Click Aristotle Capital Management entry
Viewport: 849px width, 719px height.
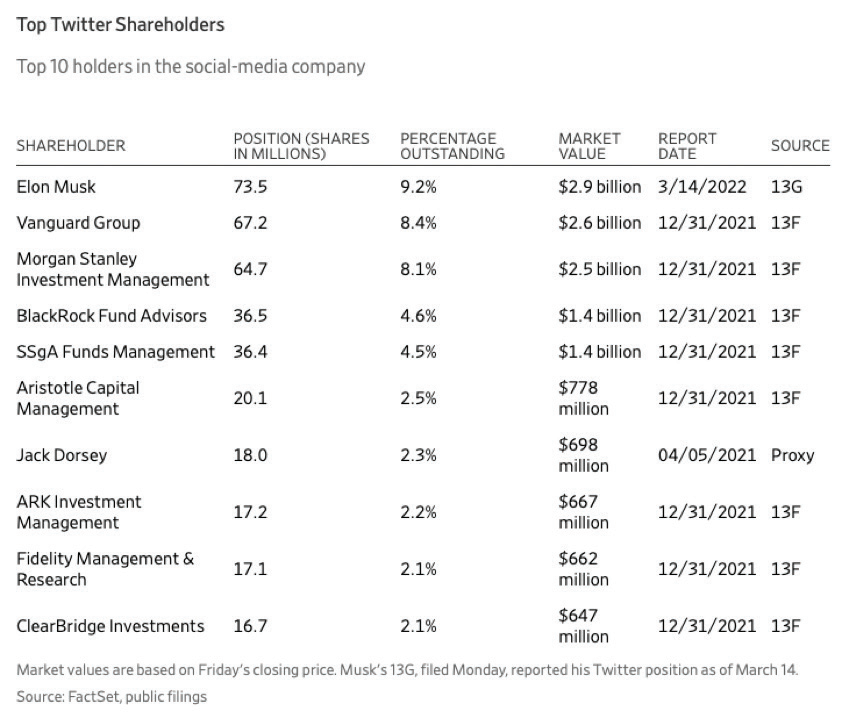tap(78, 398)
